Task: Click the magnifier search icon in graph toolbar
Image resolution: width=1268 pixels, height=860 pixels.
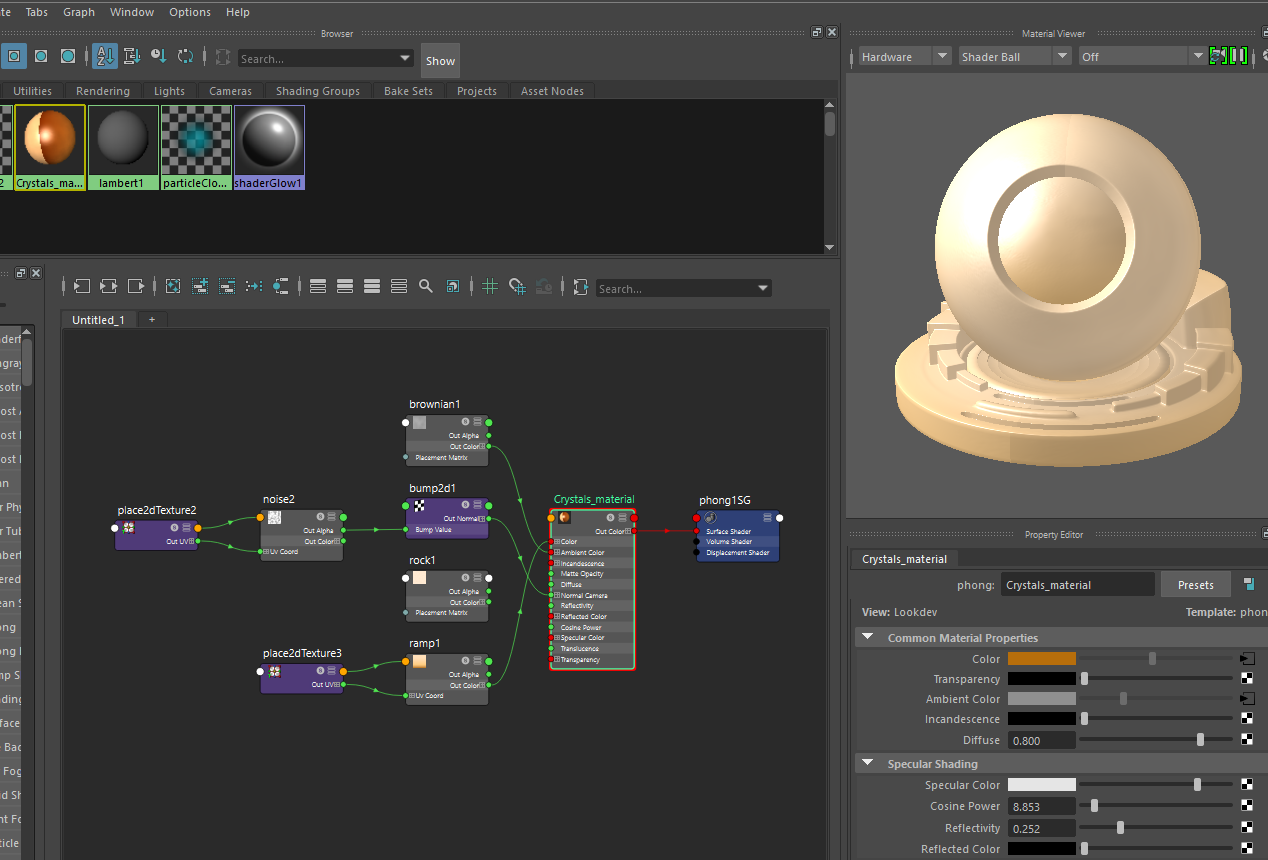Action: click(426, 287)
